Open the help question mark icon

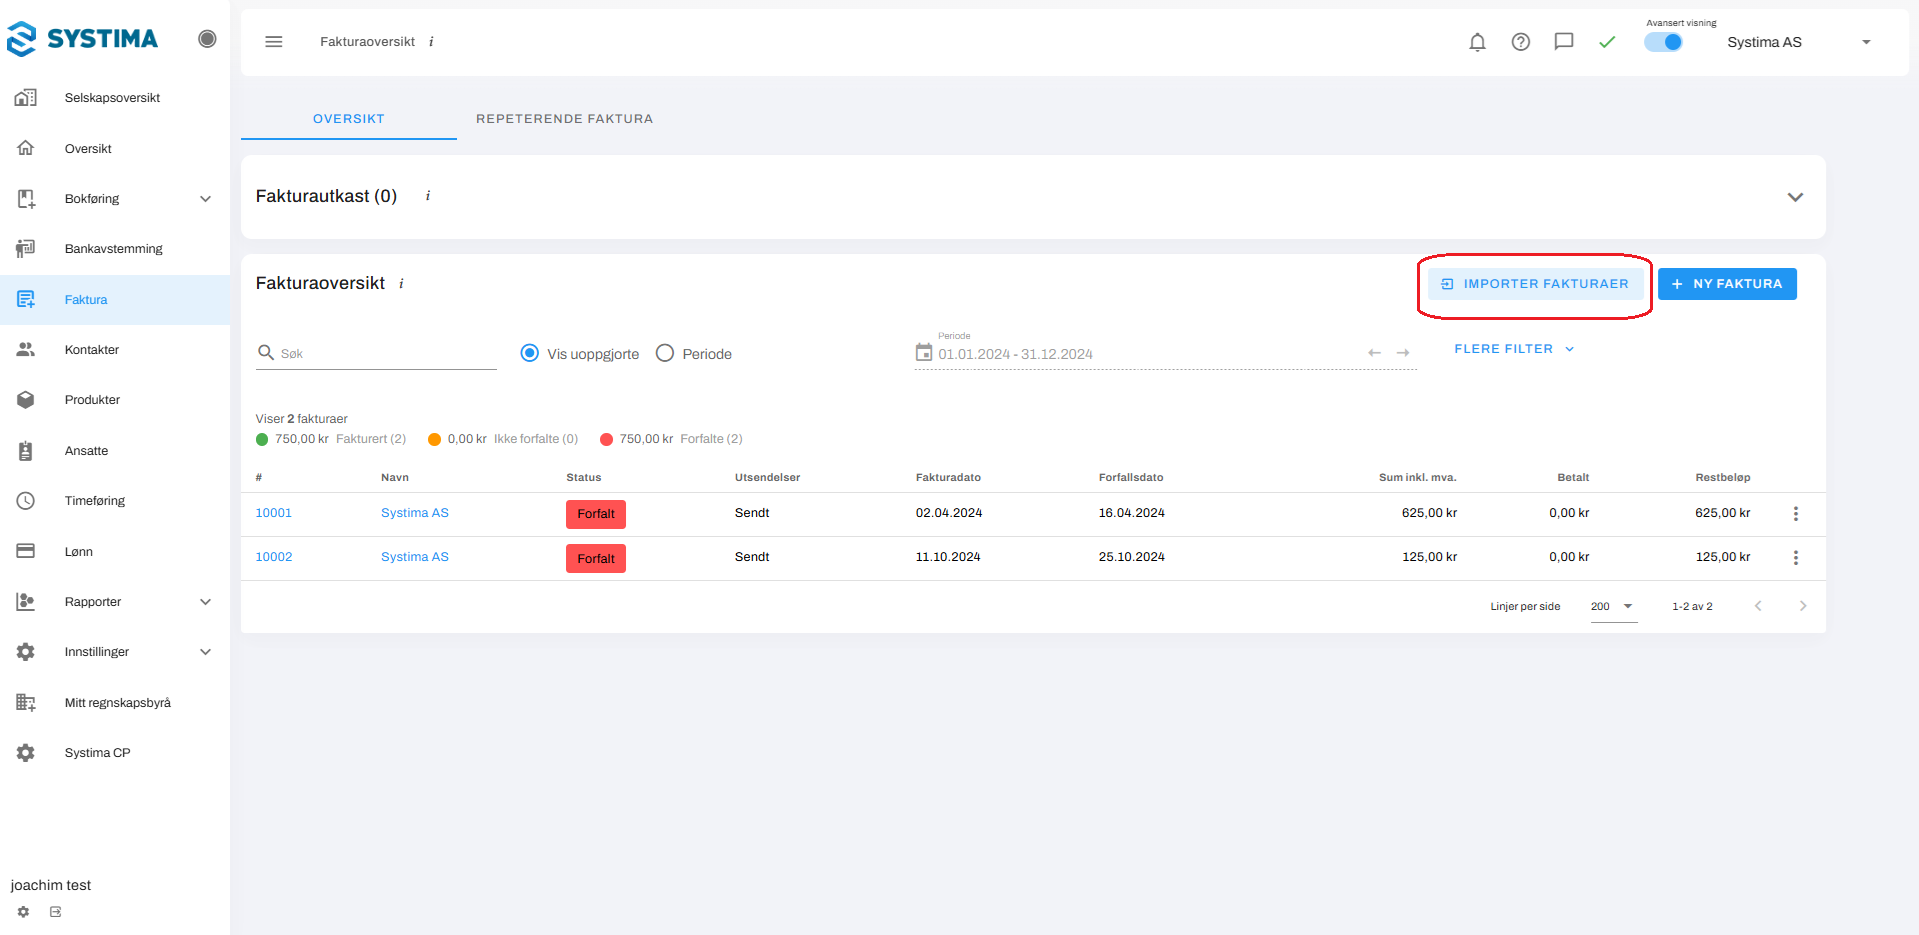[1521, 42]
